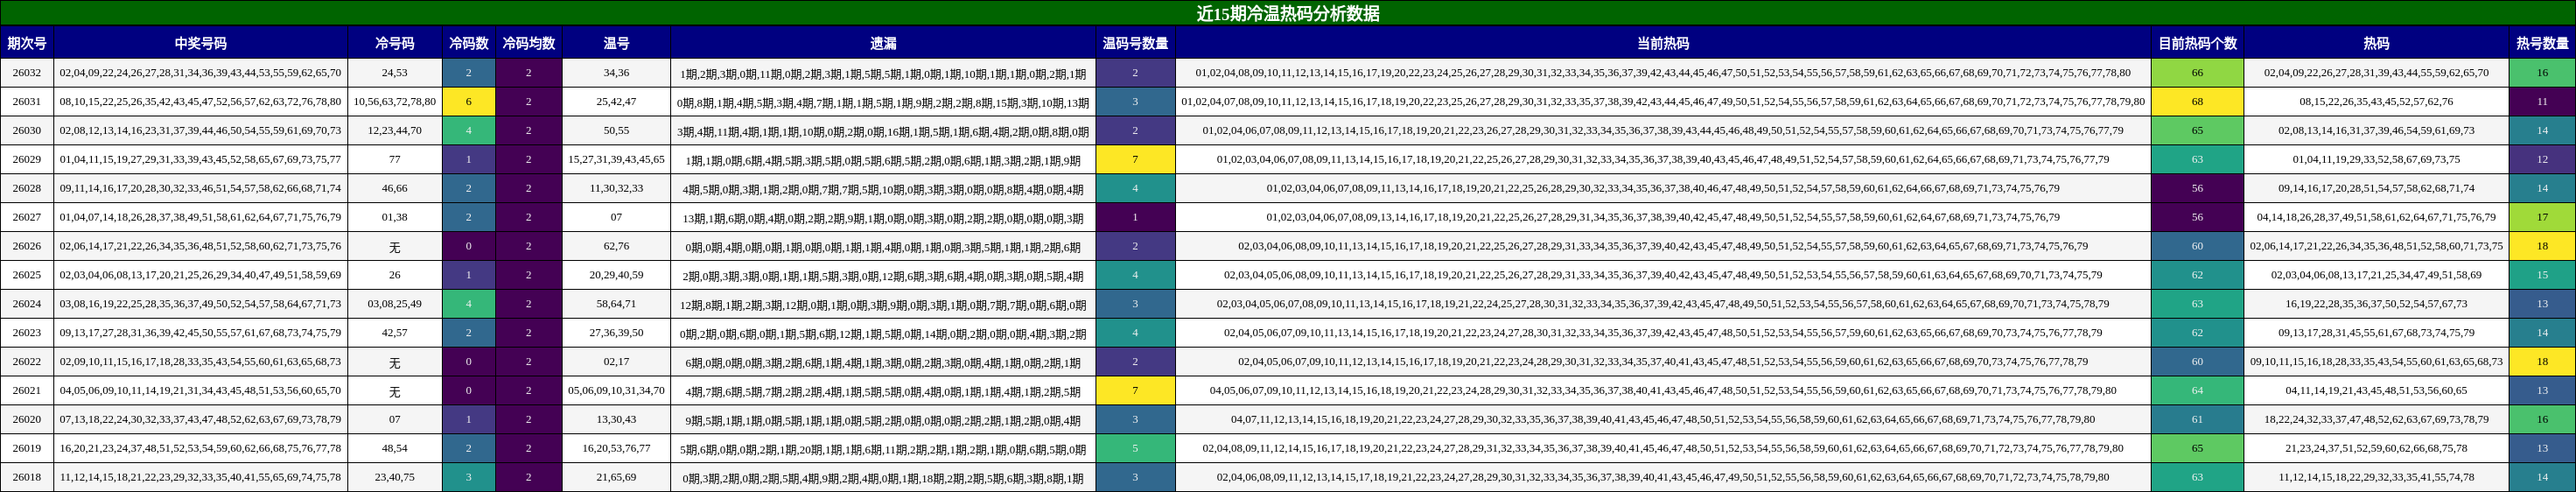Select period number 26022

[x=27, y=362]
